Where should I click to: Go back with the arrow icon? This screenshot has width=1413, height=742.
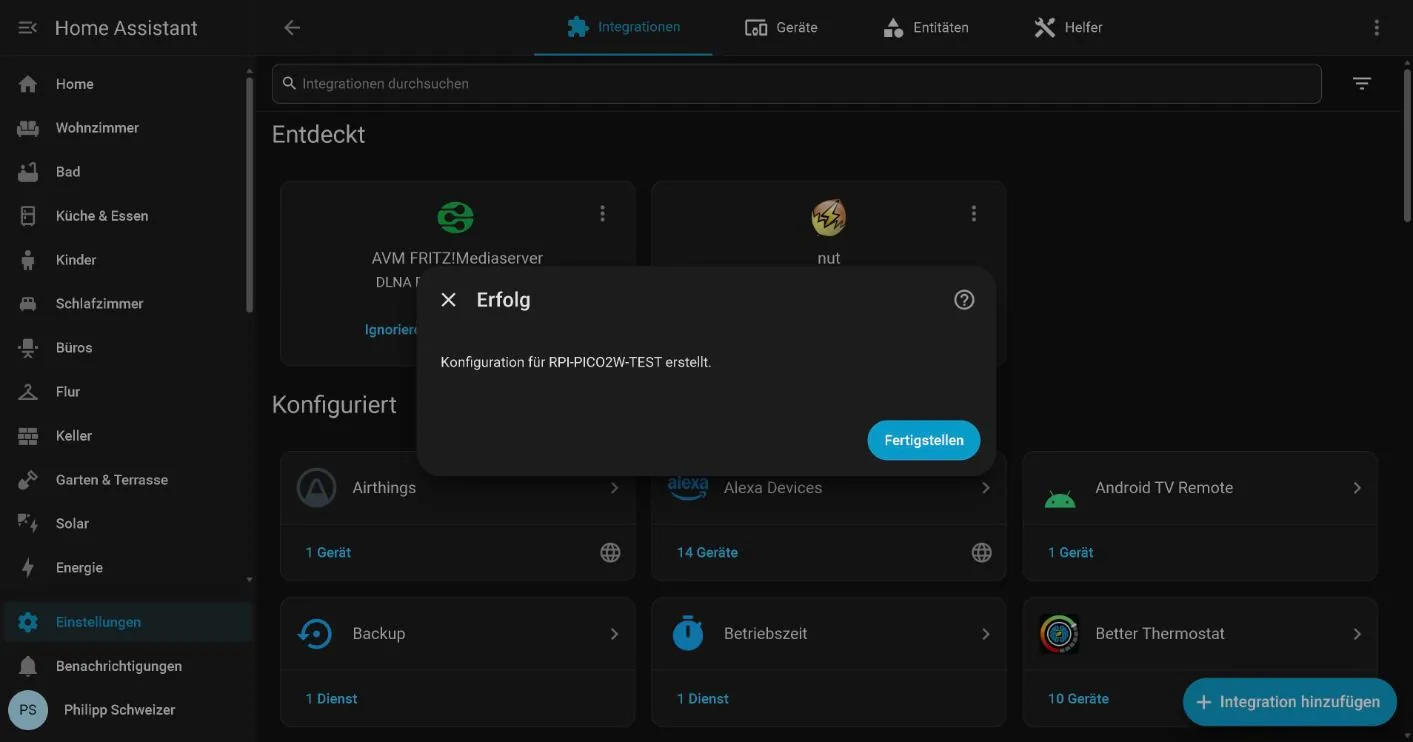[292, 28]
